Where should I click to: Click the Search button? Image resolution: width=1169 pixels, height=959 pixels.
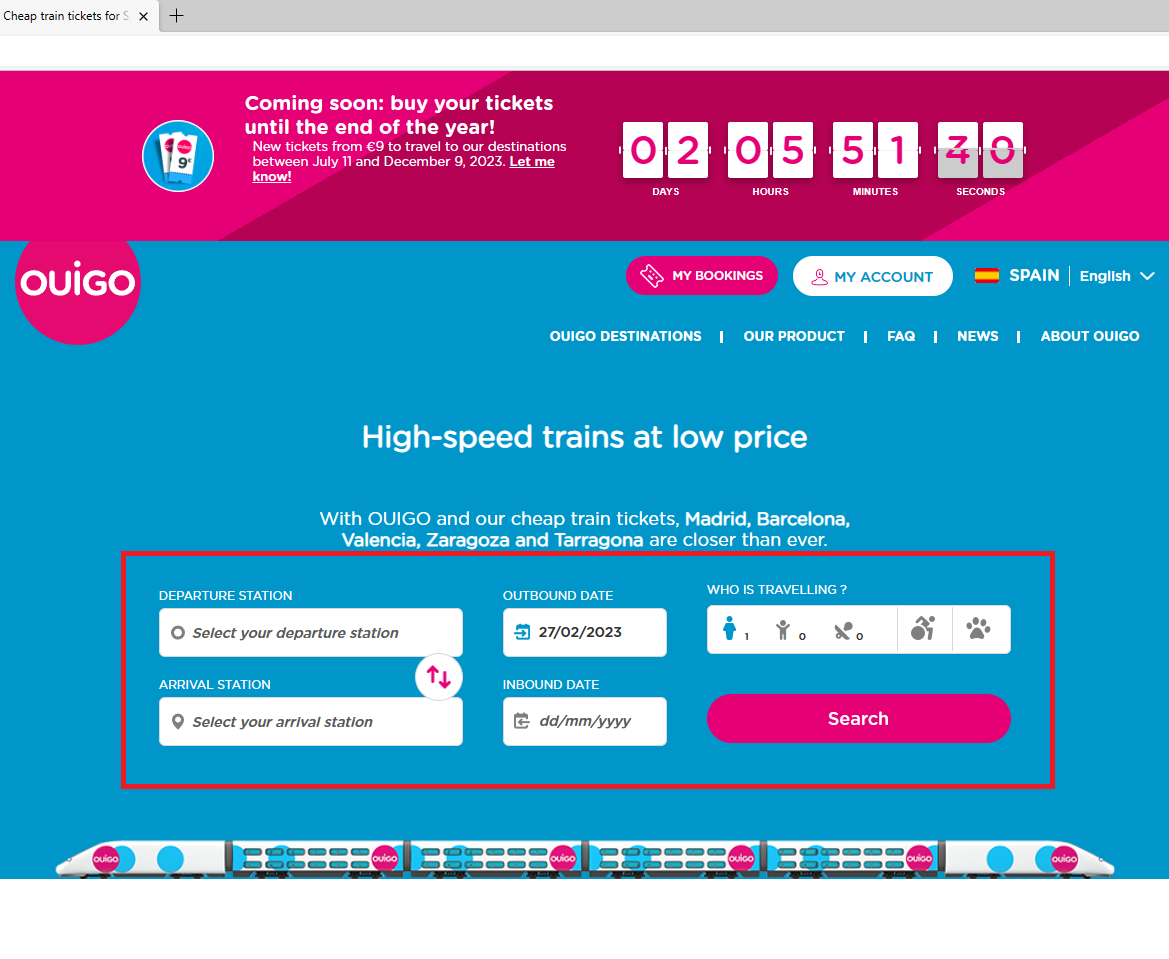coord(858,718)
